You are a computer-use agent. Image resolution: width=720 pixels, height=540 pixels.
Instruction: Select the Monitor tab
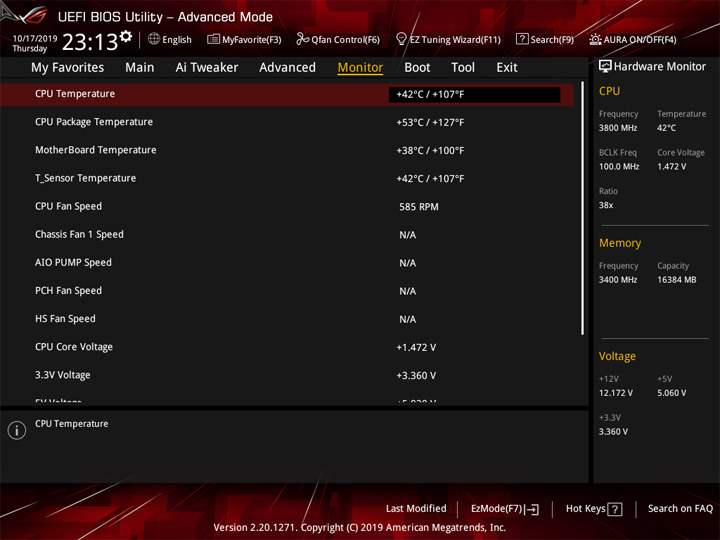click(x=360, y=68)
